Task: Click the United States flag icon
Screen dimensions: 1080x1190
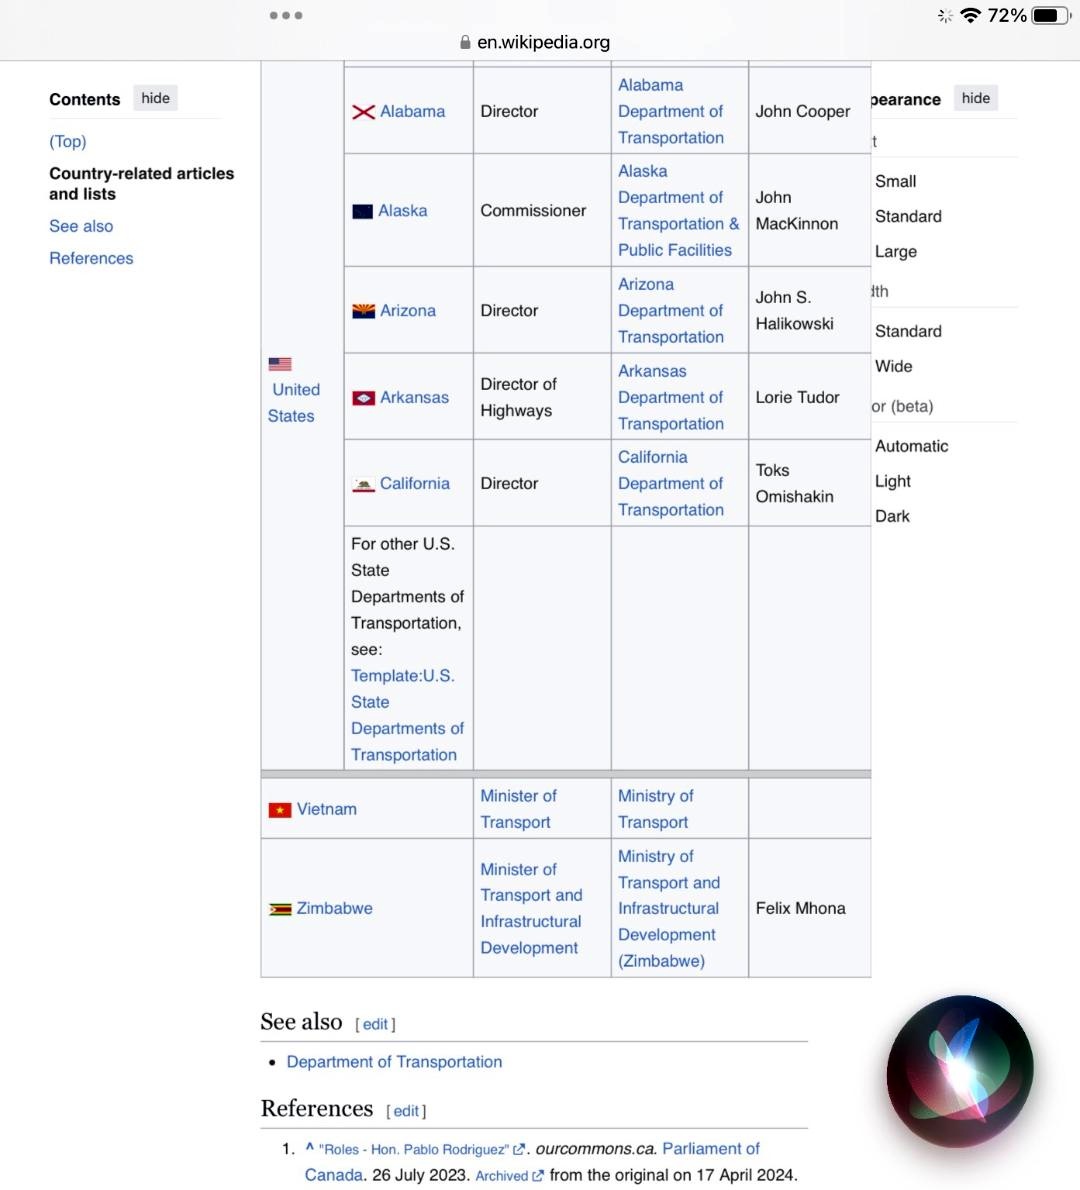Action: (280, 364)
